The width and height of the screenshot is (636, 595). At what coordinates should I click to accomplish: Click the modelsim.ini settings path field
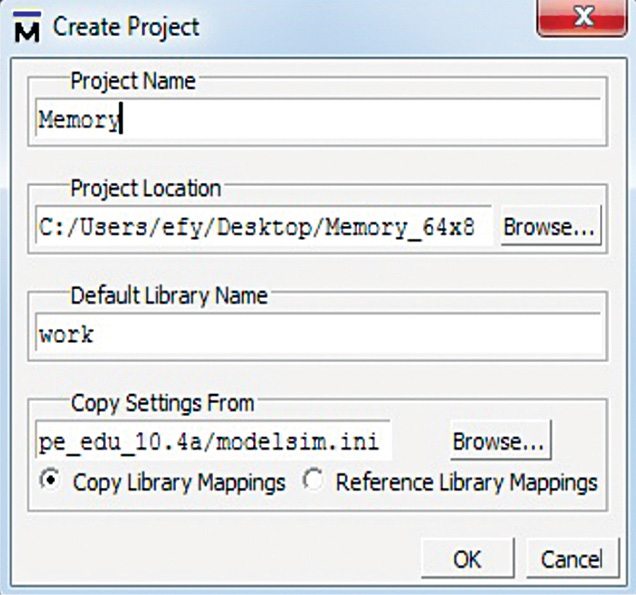pyautogui.click(x=212, y=441)
